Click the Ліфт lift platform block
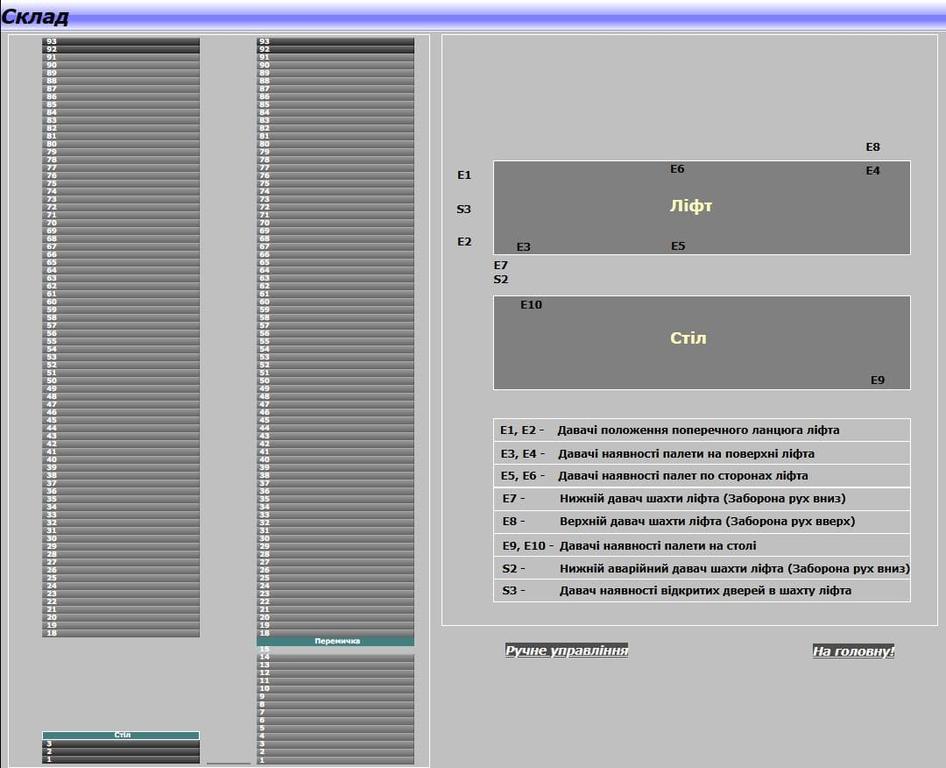 pyautogui.click(x=701, y=207)
